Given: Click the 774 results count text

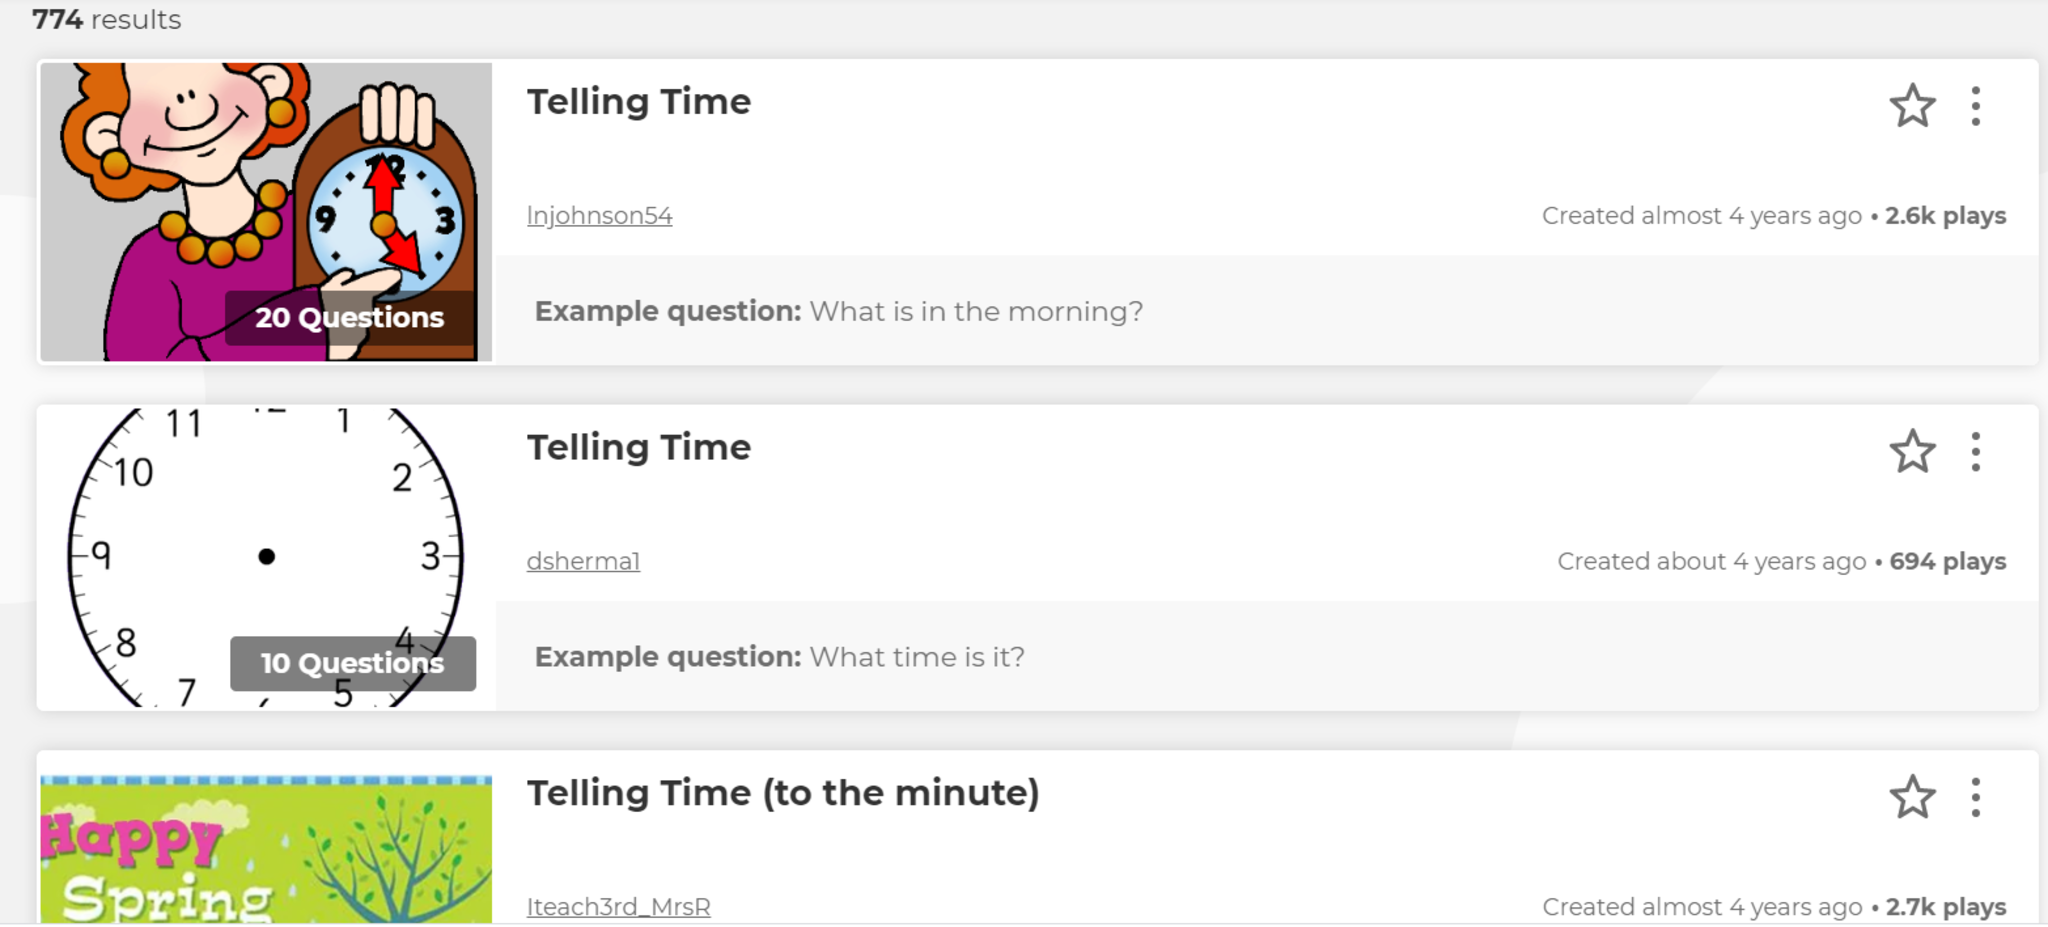Looking at the screenshot, I should pos(106,20).
